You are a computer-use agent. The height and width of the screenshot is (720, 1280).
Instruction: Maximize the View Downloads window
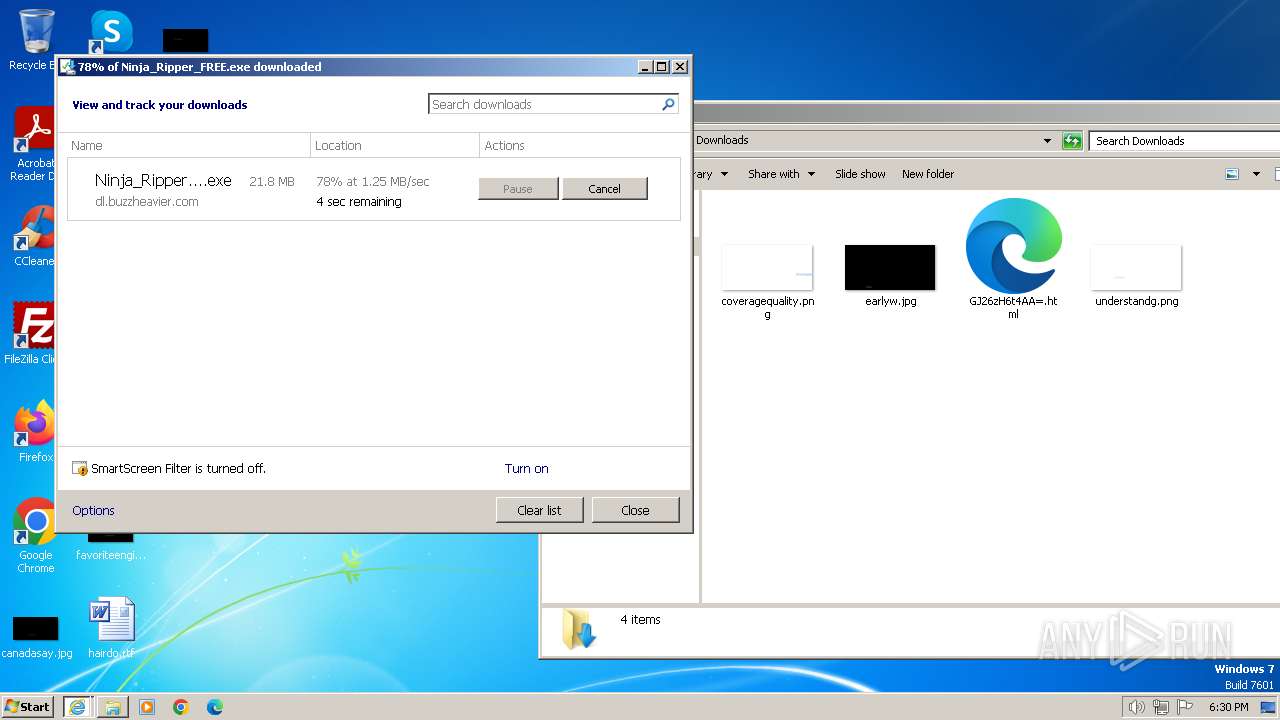pyautogui.click(x=662, y=67)
